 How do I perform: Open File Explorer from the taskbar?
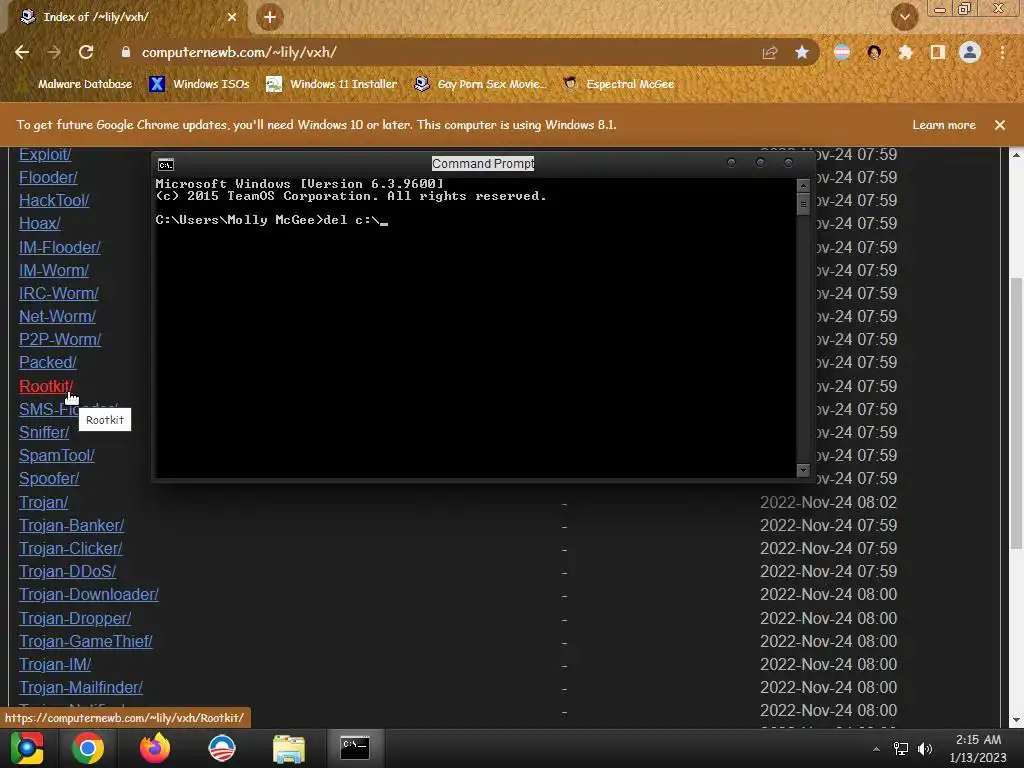coord(289,748)
